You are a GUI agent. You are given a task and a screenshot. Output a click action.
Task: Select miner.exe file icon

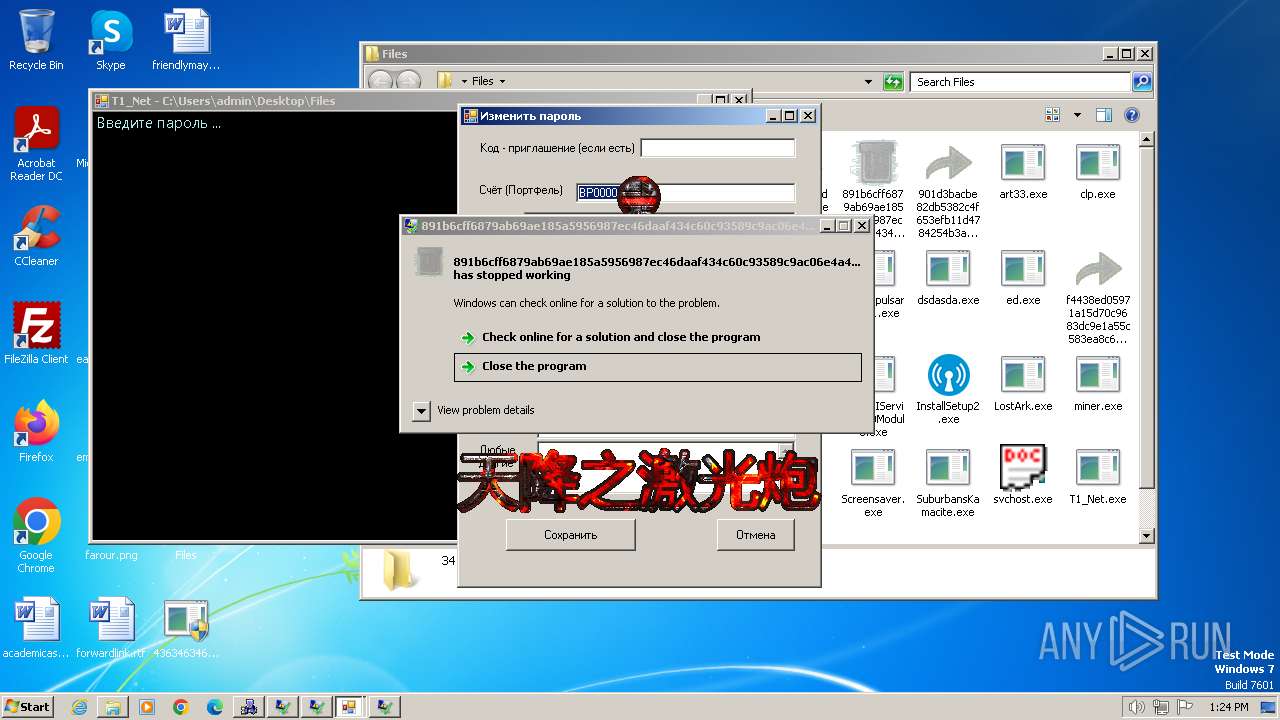(1097, 383)
